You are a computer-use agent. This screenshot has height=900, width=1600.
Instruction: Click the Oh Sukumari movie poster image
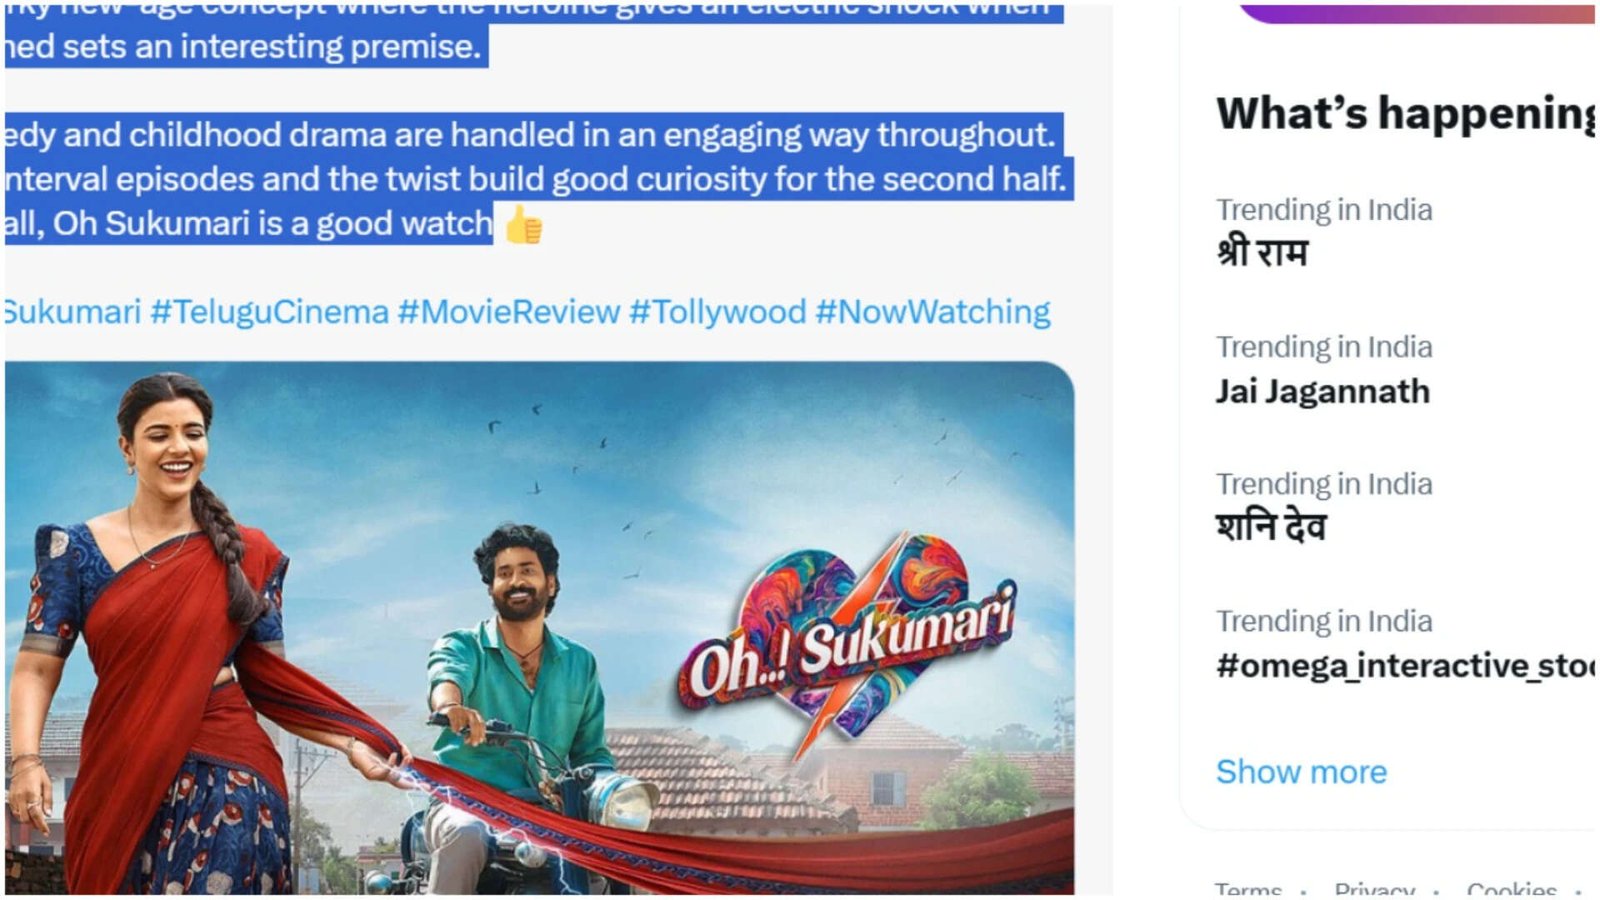(540, 627)
